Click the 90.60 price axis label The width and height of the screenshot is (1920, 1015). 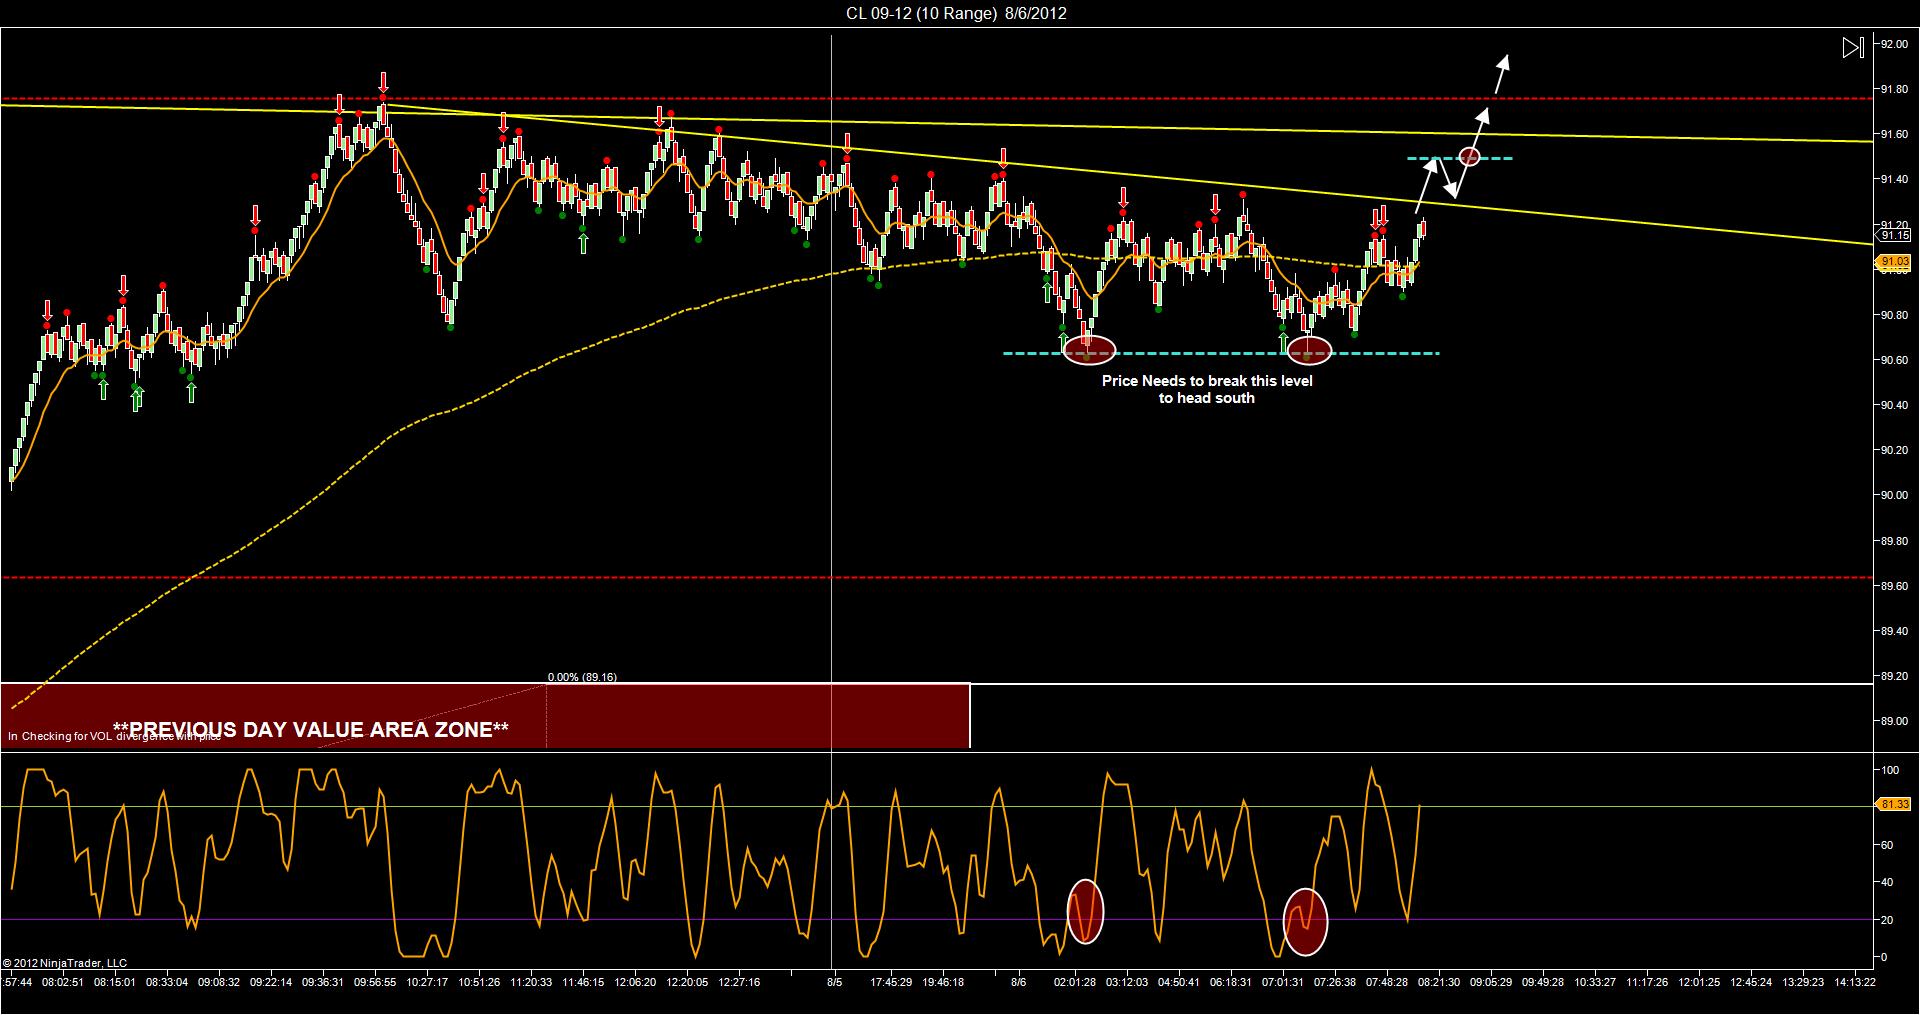click(1894, 360)
